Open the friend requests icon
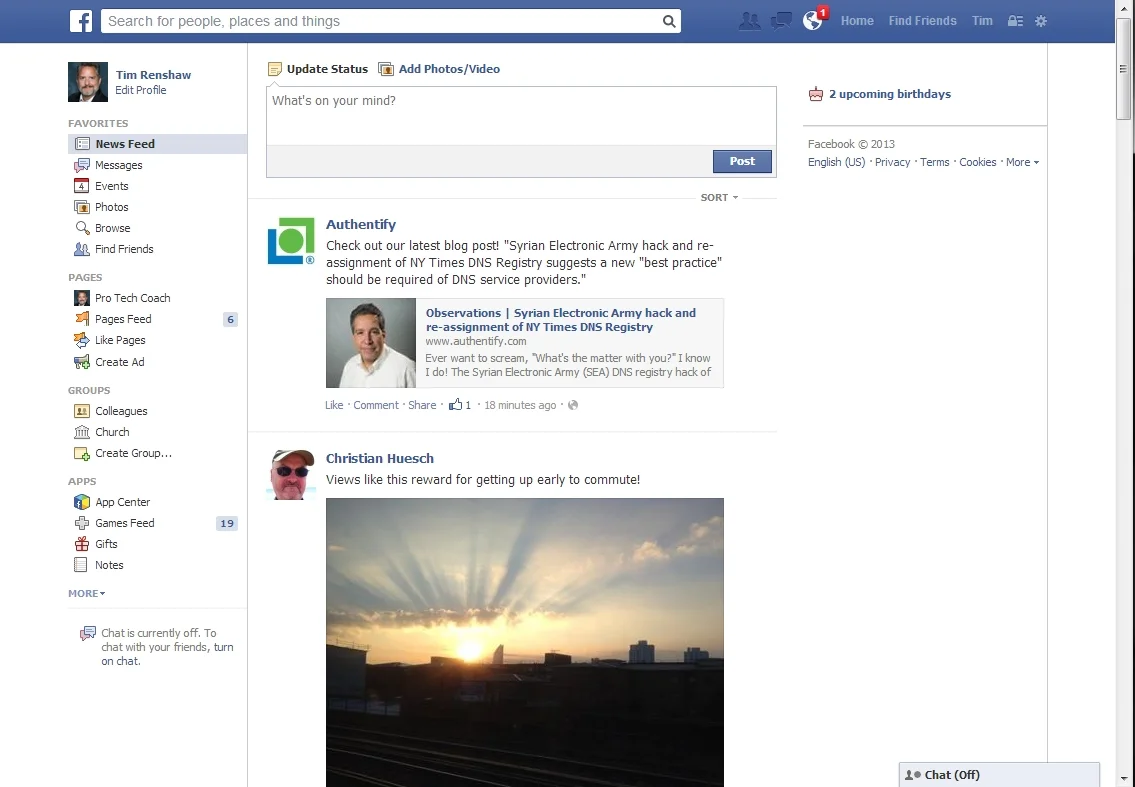This screenshot has height=787, width=1135. tap(749, 21)
